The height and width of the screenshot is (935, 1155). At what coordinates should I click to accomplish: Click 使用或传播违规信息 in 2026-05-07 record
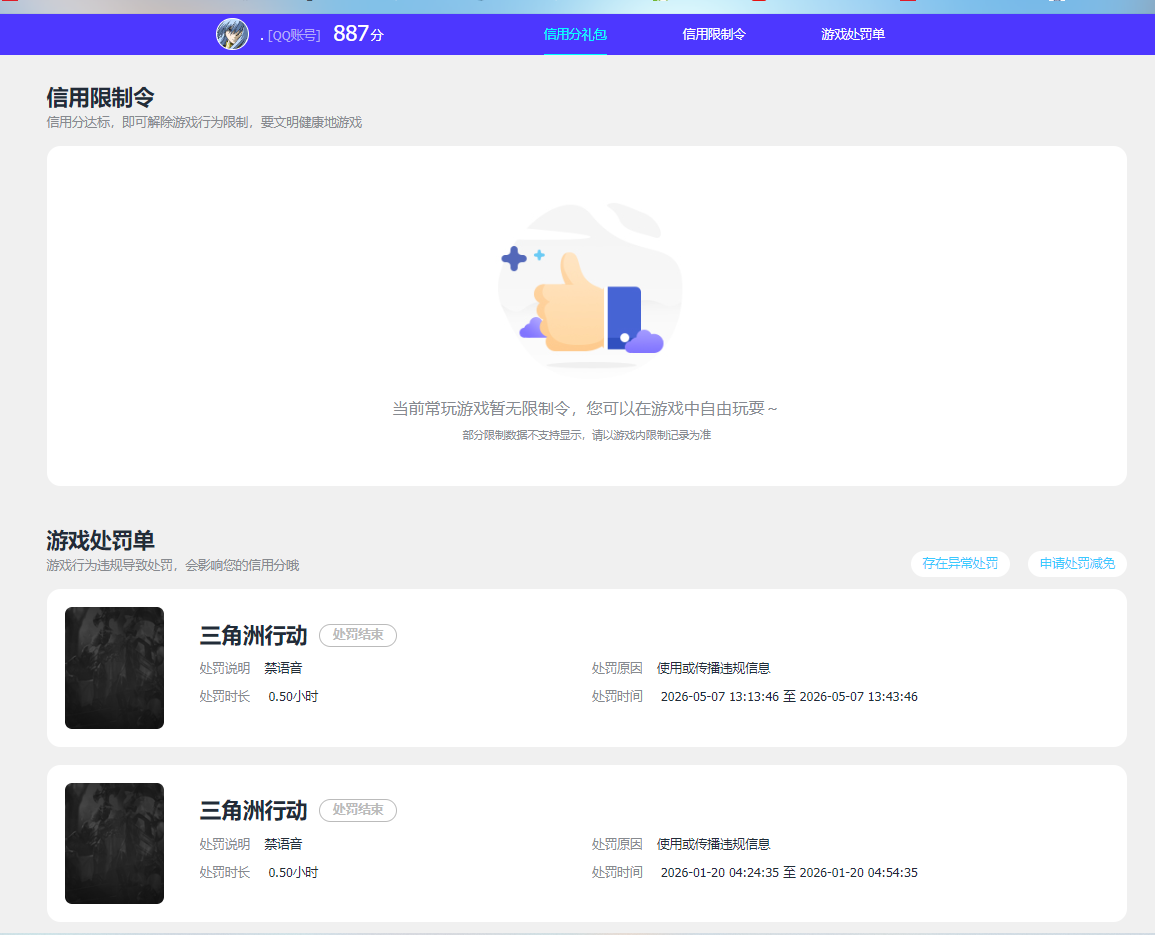(713, 668)
